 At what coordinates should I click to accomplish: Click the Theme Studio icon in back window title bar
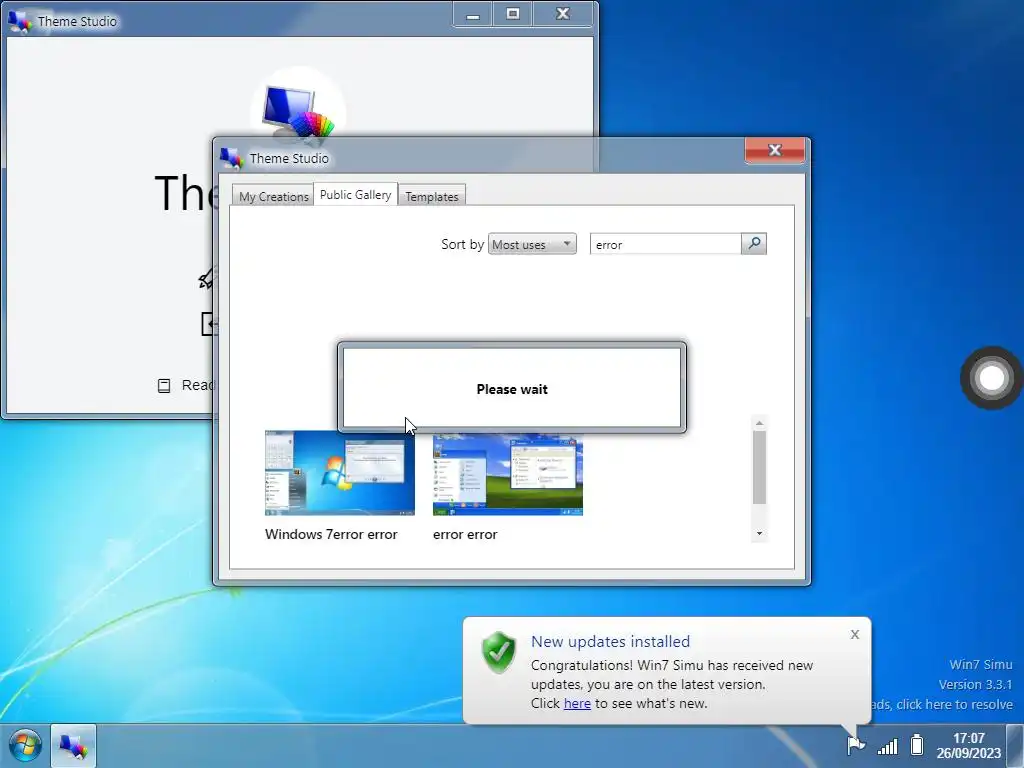[x=20, y=22]
